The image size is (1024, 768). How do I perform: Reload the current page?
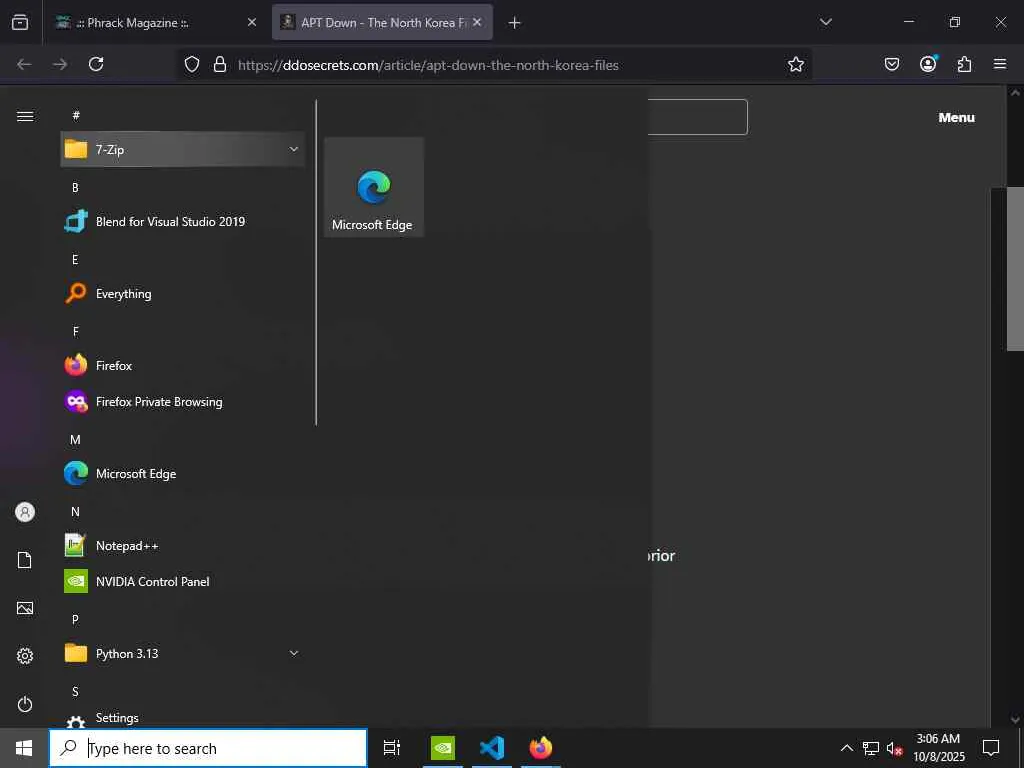point(96,64)
